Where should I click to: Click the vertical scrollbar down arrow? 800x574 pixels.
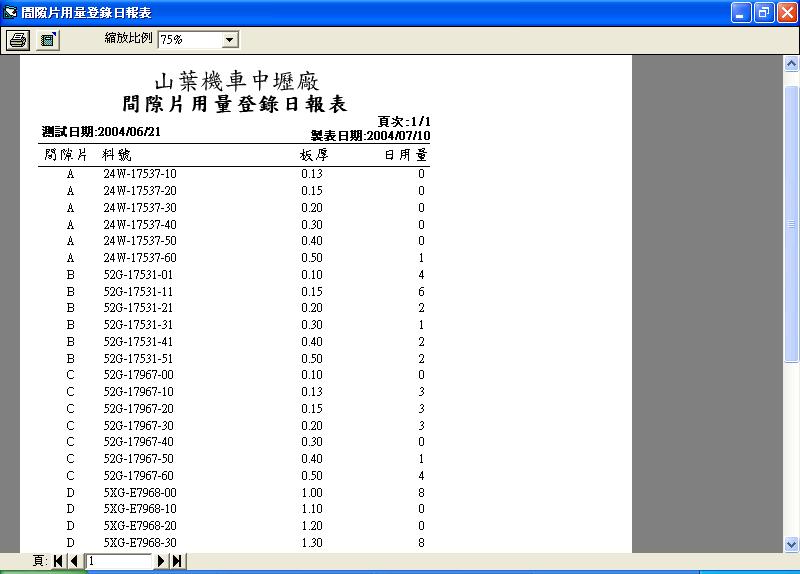(x=791, y=544)
